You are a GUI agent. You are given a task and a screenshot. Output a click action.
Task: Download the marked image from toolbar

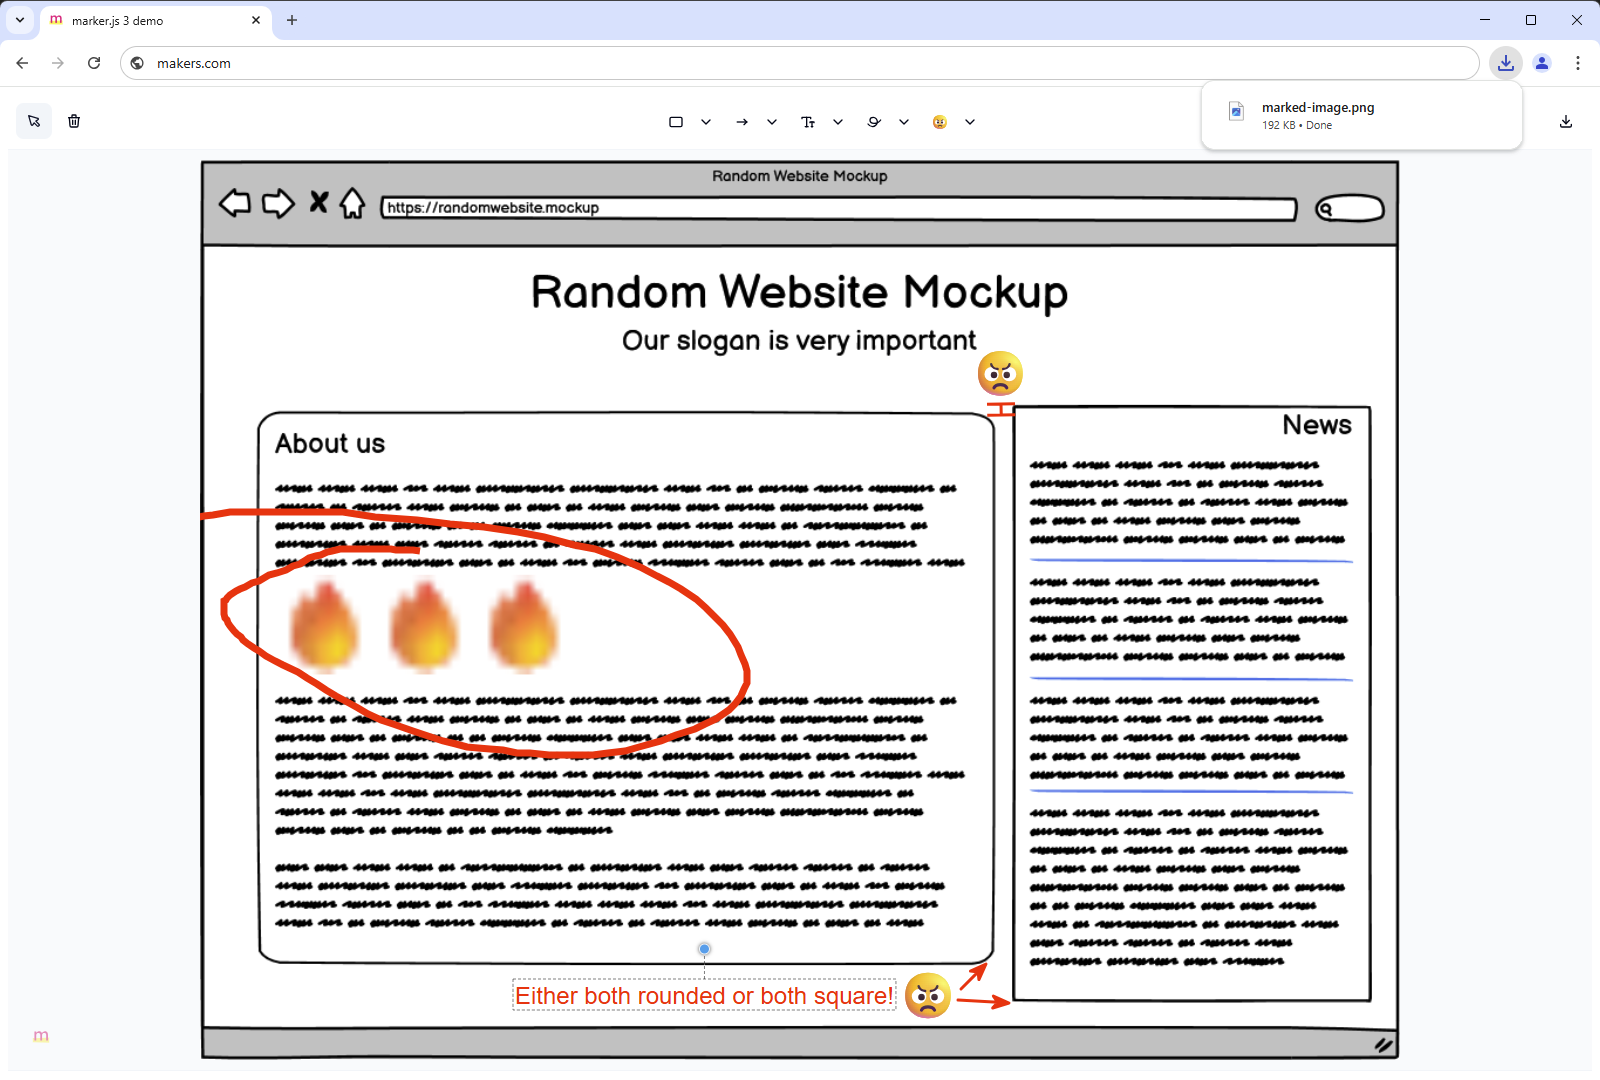pyautogui.click(x=1566, y=122)
